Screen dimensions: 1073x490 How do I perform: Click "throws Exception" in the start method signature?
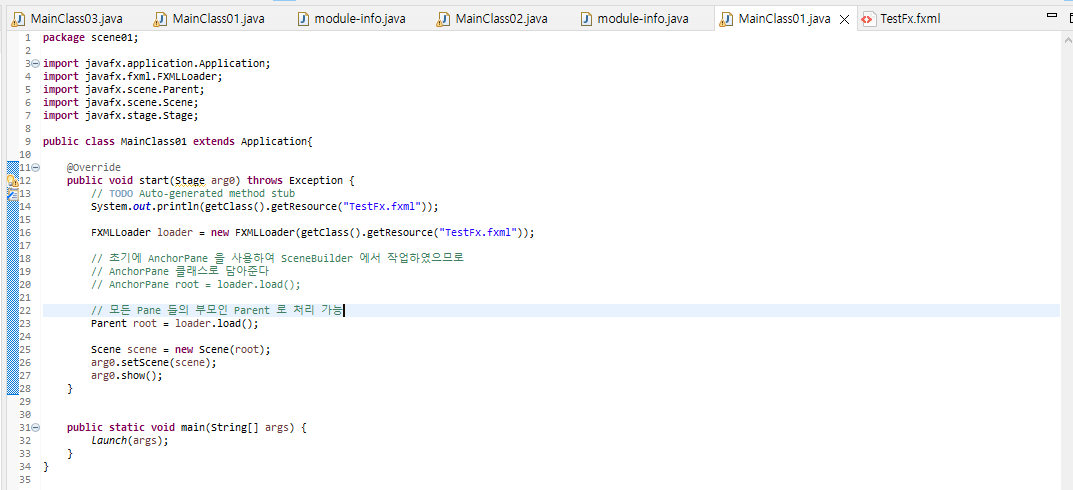(295, 181)
